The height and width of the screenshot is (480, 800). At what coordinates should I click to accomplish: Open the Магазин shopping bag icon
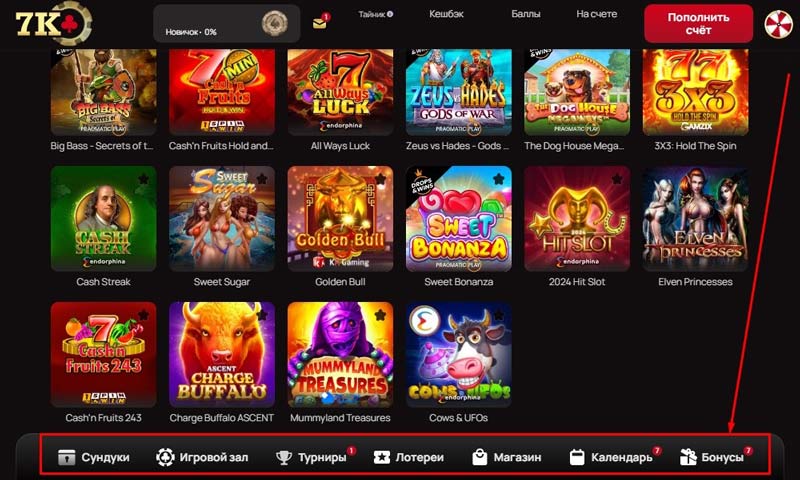[480, 457]
